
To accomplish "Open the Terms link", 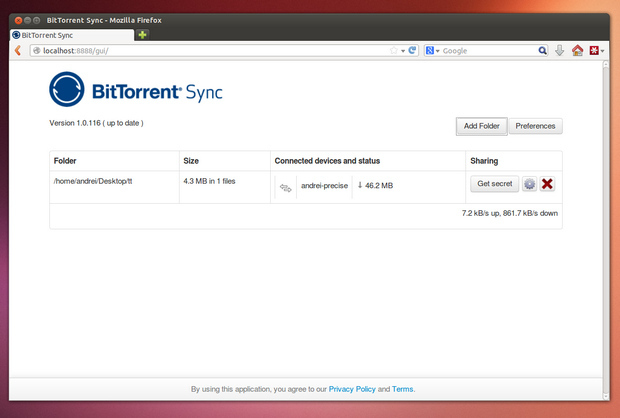I will pyautogui.click(x=403, y=389).
